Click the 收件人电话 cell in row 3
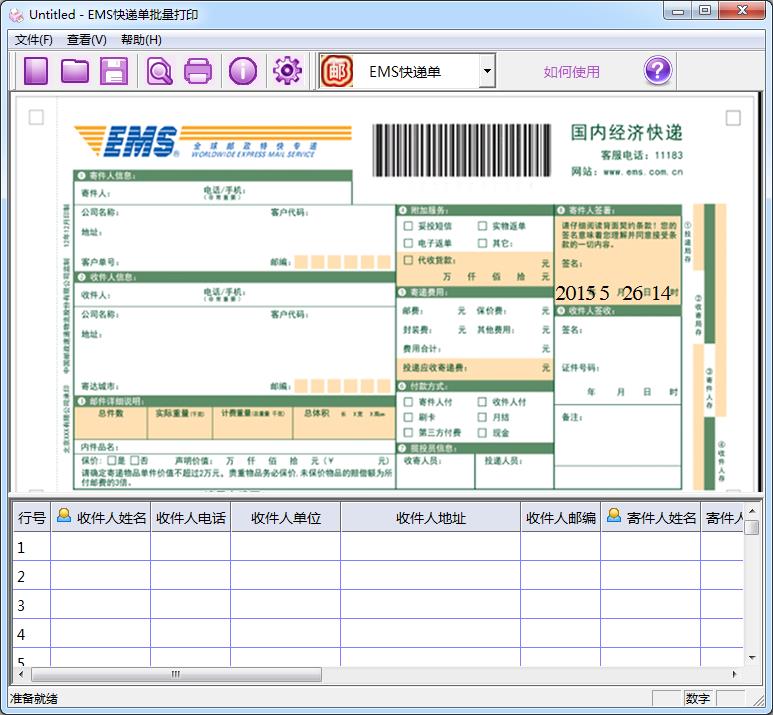The image size is (773, 715). (190, 605)
